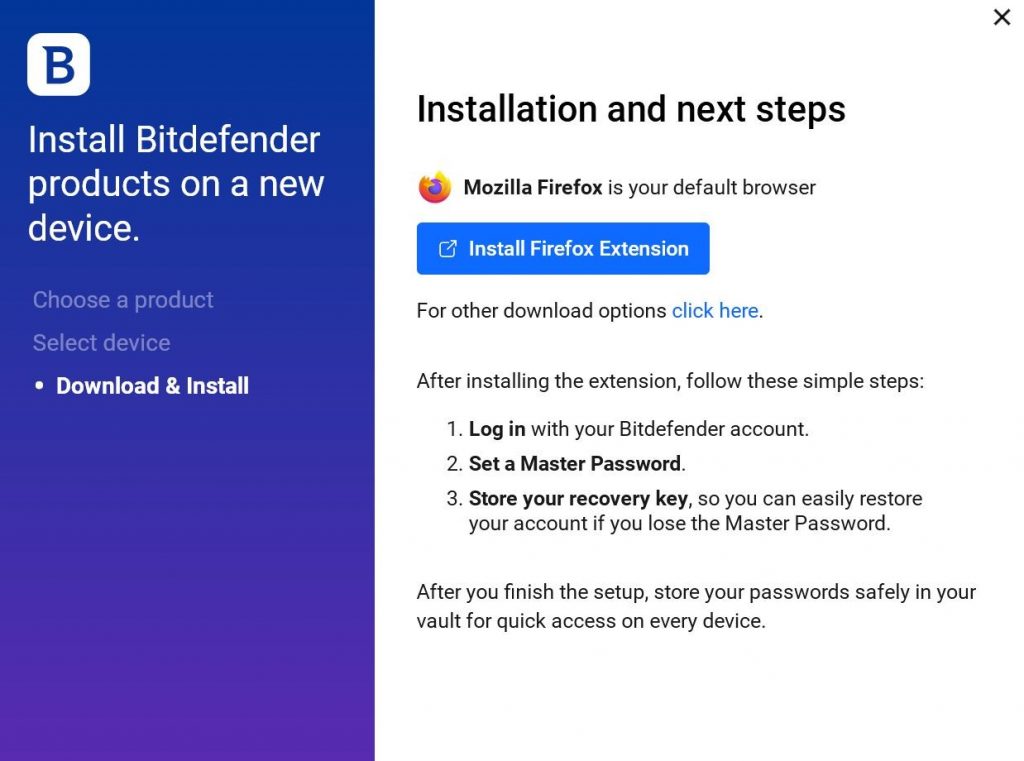
Task: Click the bullet marker beside Download & Install
Action: pos(40,386)
